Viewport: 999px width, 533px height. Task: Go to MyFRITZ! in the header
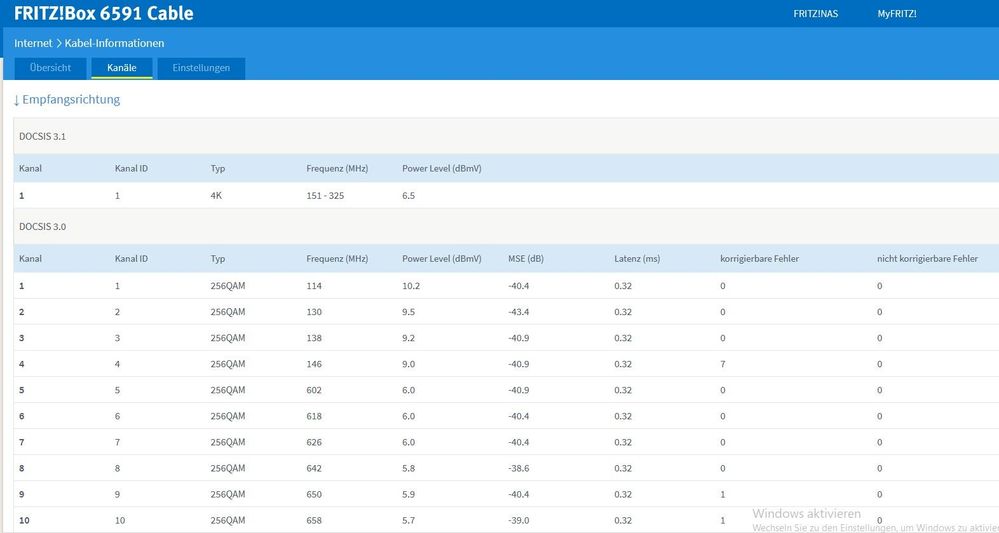pyautogui.click(x=896, y=14)
